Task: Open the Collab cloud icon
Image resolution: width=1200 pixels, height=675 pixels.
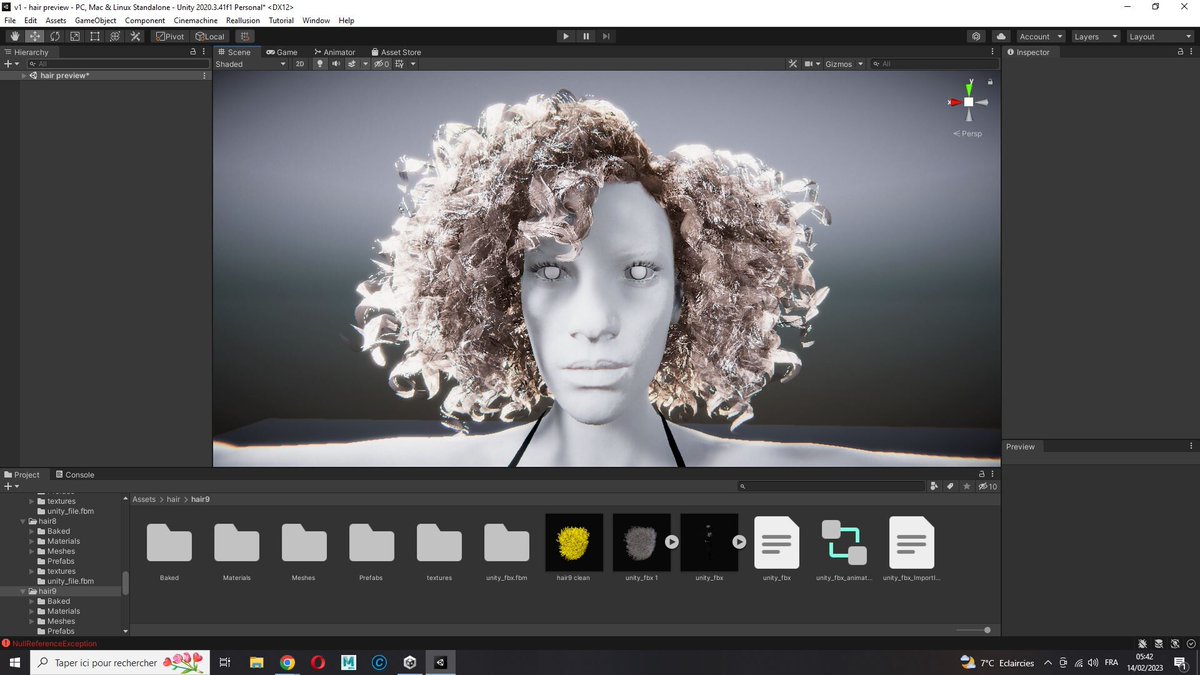Action: coord(1001,36)
